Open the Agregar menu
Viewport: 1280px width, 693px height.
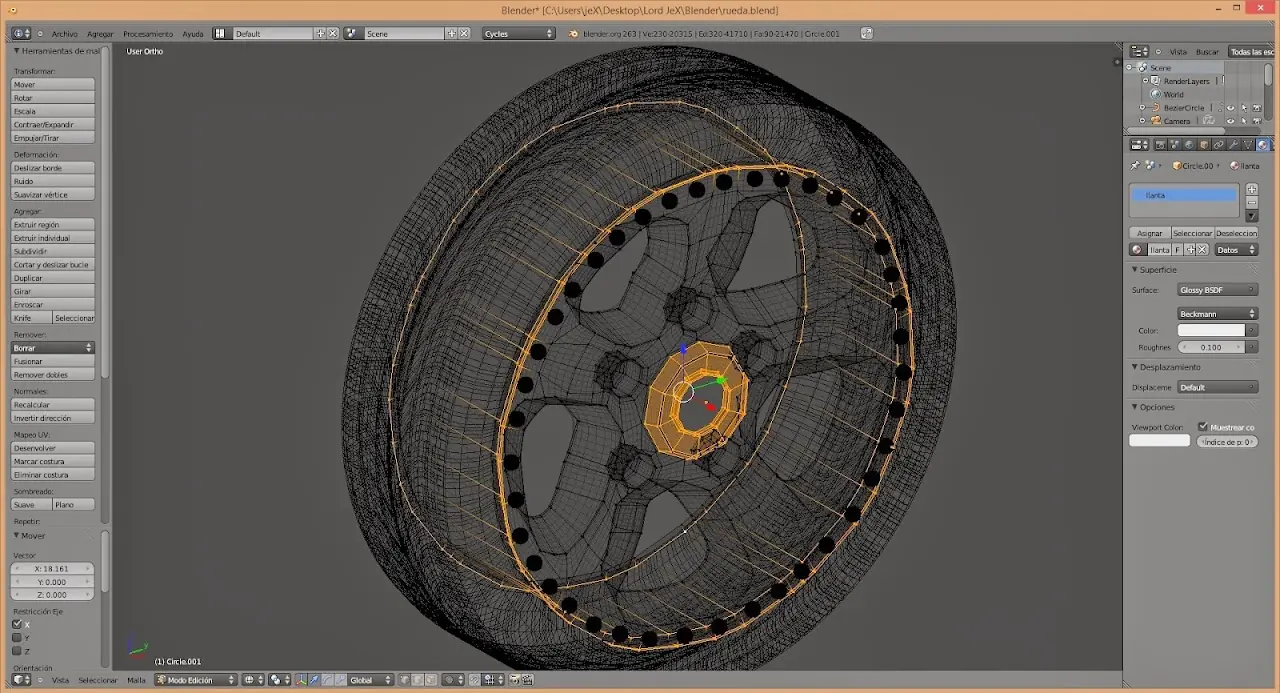pyautogui.click(x=100, y=34)
